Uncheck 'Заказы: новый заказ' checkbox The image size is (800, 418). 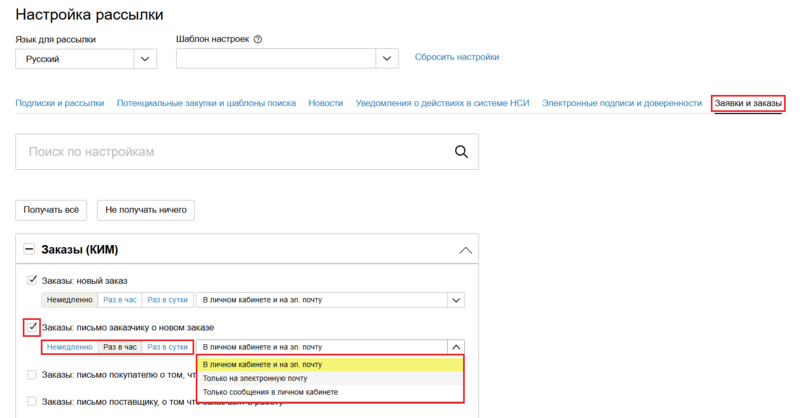(x=32, y=280)
